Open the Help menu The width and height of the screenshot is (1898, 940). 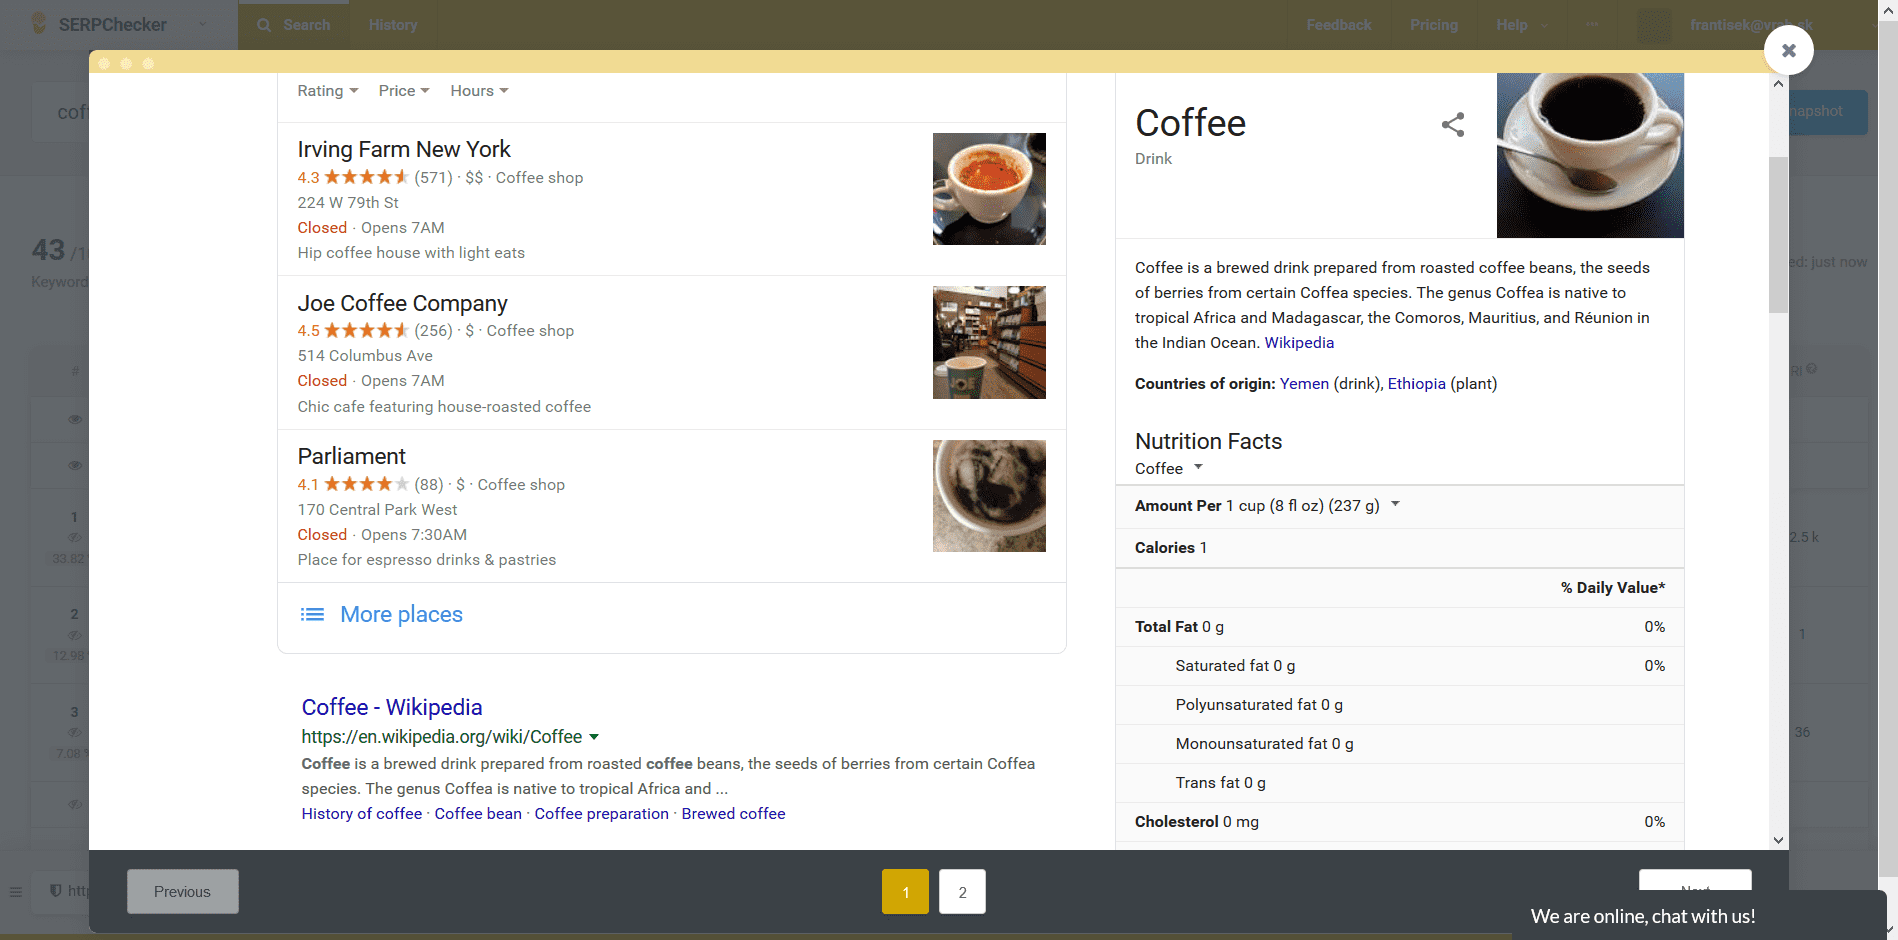click(x=1522, y=25)
